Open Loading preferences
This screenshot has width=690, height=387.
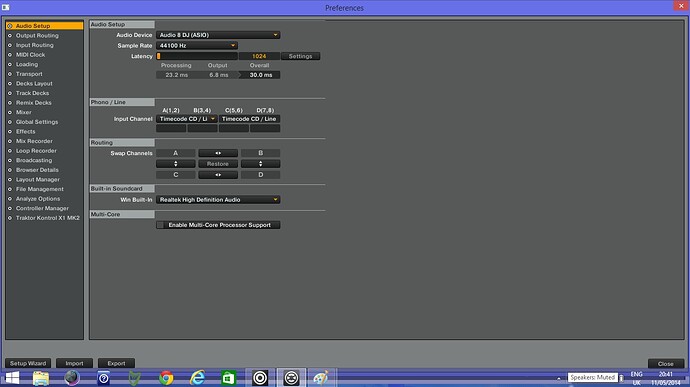27,64
